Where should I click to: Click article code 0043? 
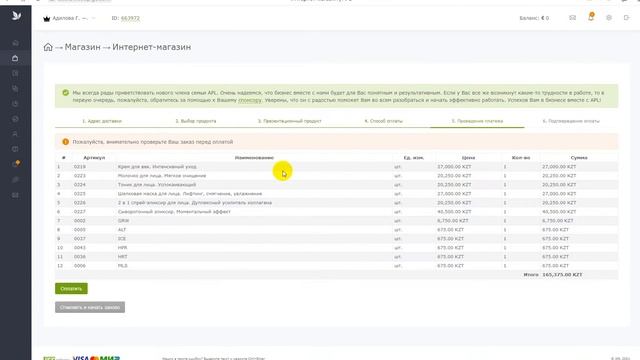[80, 248]
